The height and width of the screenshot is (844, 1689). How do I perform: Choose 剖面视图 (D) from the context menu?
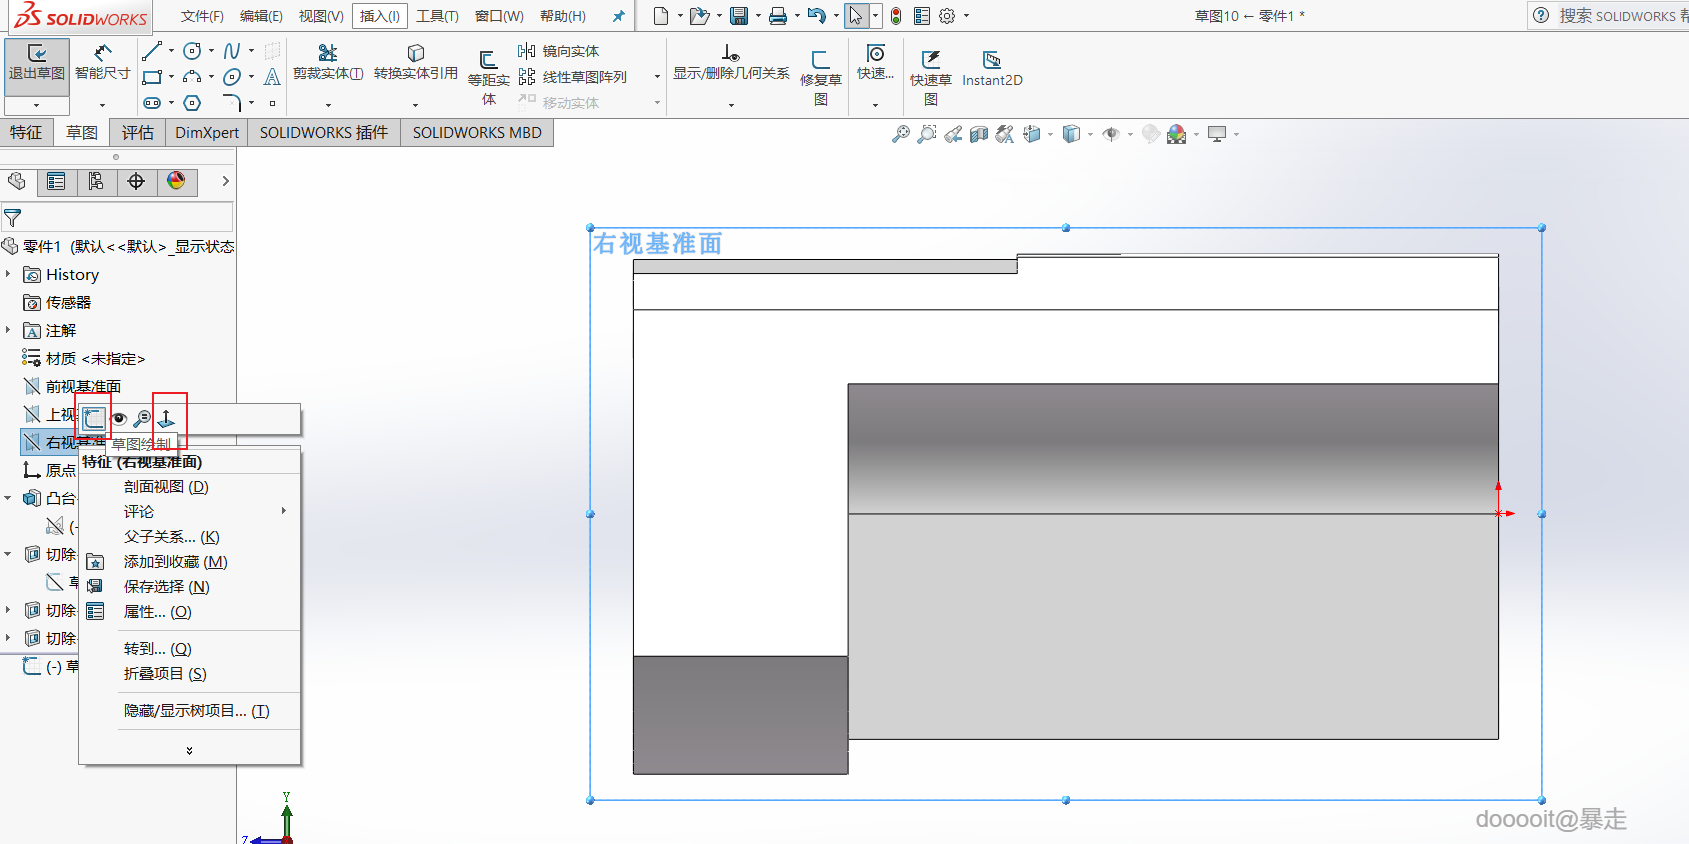click(166, 487)
